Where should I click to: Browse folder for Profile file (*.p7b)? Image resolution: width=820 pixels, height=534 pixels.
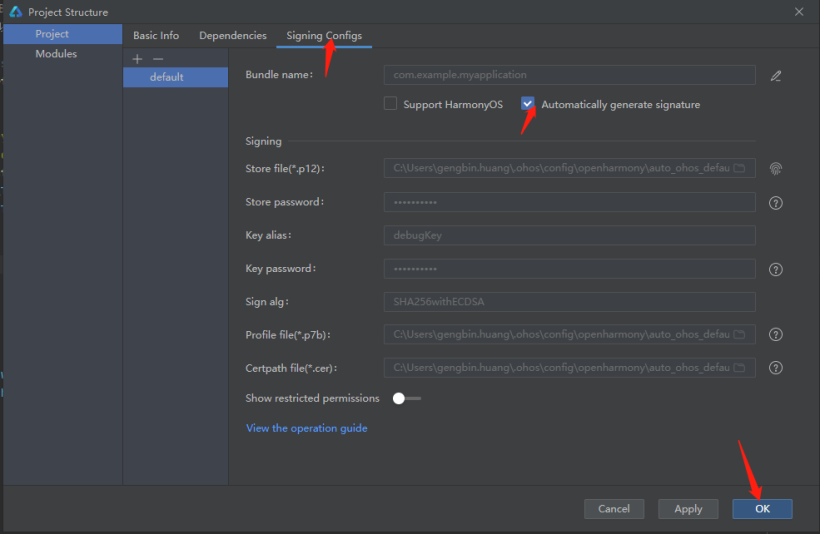coord(740,335)
